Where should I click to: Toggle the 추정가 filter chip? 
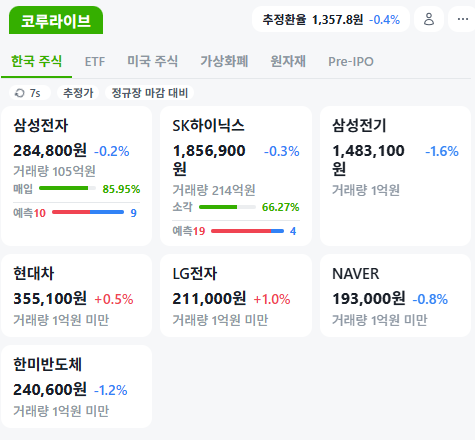pyautogui.click(x=78, y=93)
